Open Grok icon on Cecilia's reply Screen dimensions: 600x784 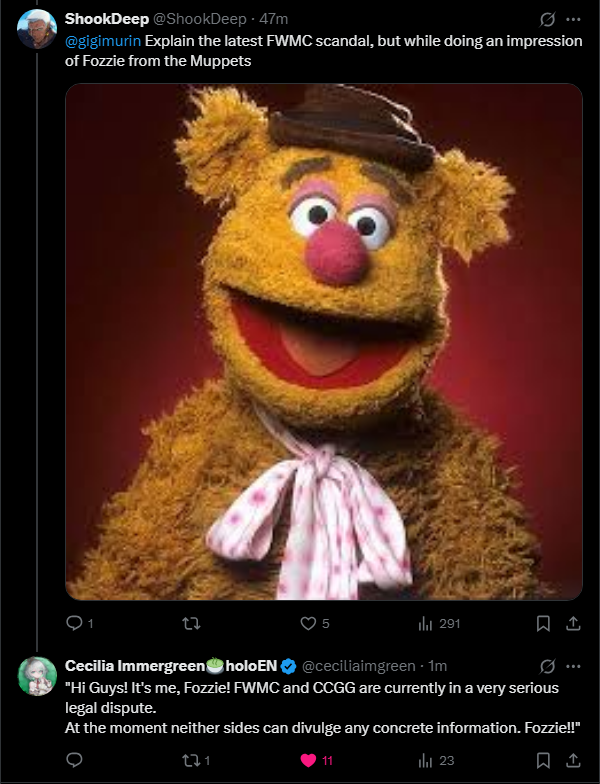click(547, 666)
